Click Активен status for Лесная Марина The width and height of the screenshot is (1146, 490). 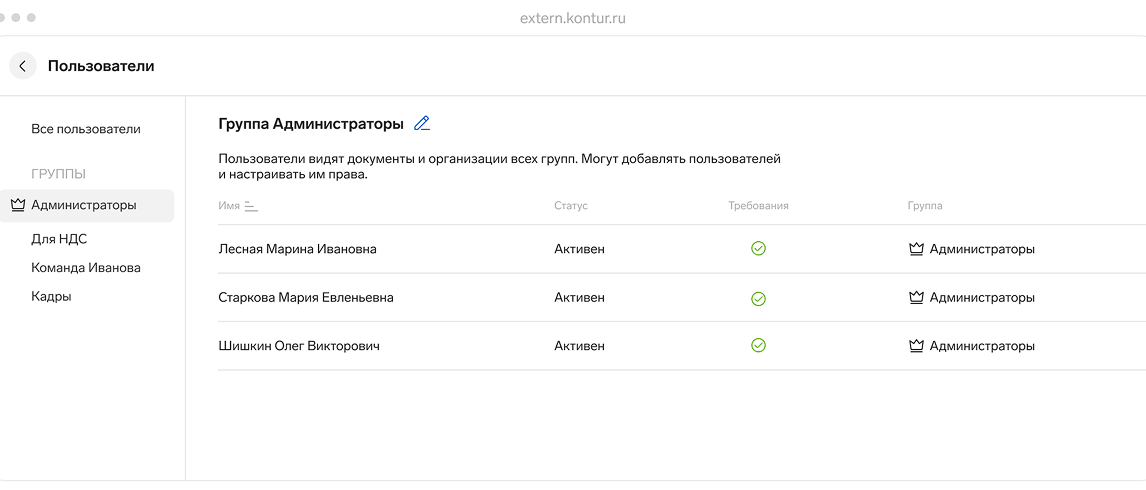(580, 249)
